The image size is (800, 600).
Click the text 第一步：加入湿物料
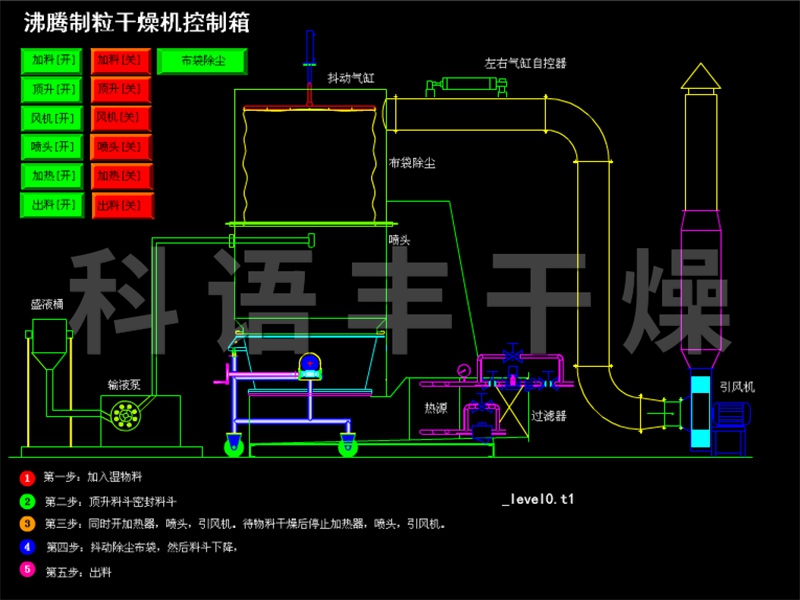tap(92, 477)
